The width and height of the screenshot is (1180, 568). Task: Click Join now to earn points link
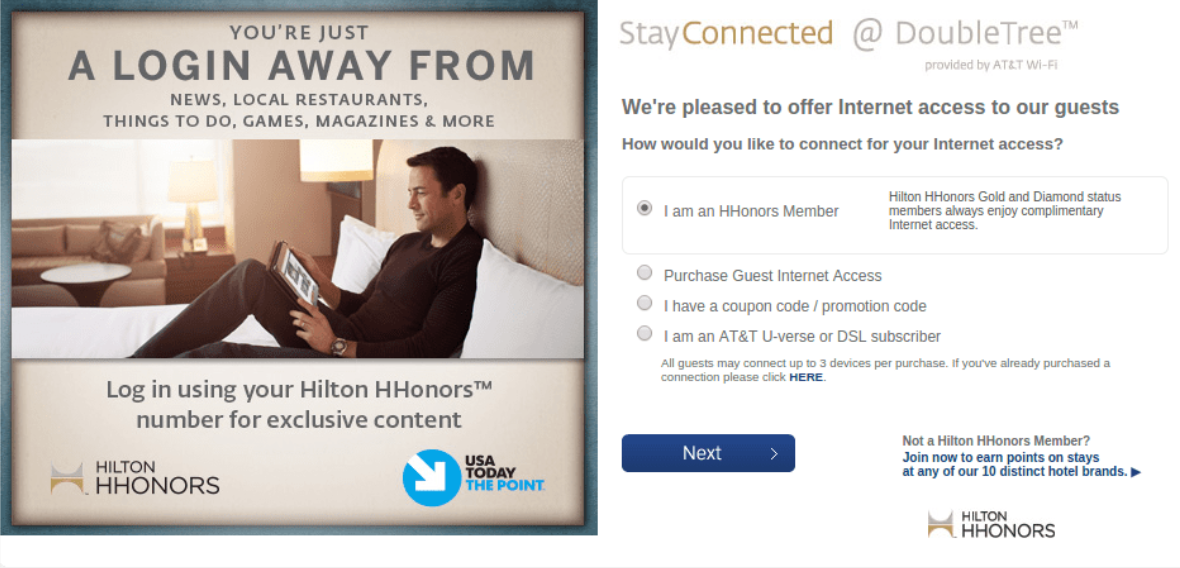click(1016, 465)
